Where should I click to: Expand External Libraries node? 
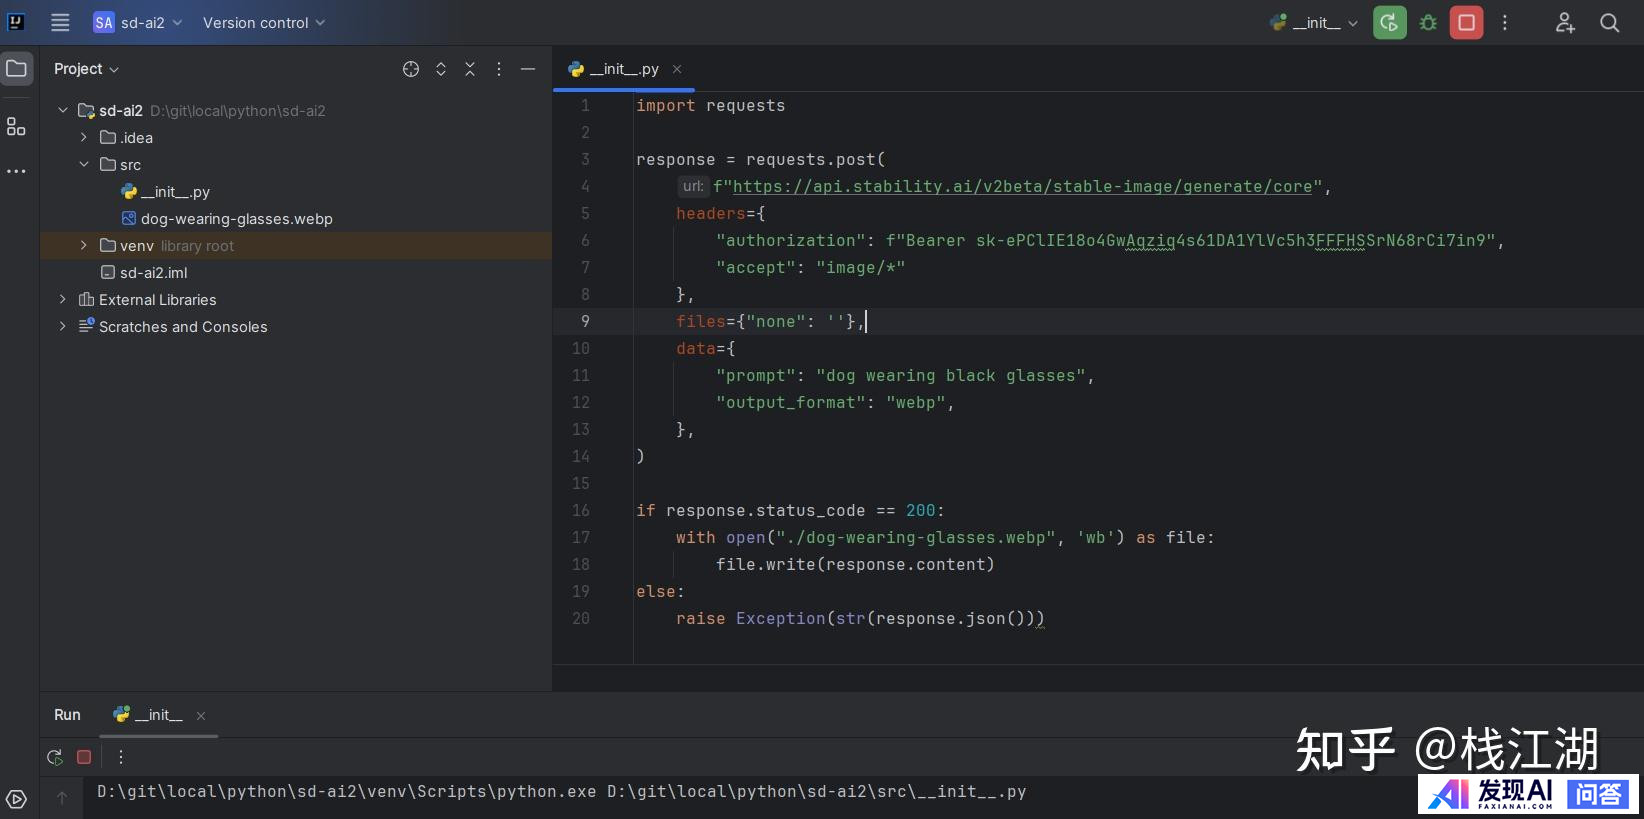click(x=63, y=299)
